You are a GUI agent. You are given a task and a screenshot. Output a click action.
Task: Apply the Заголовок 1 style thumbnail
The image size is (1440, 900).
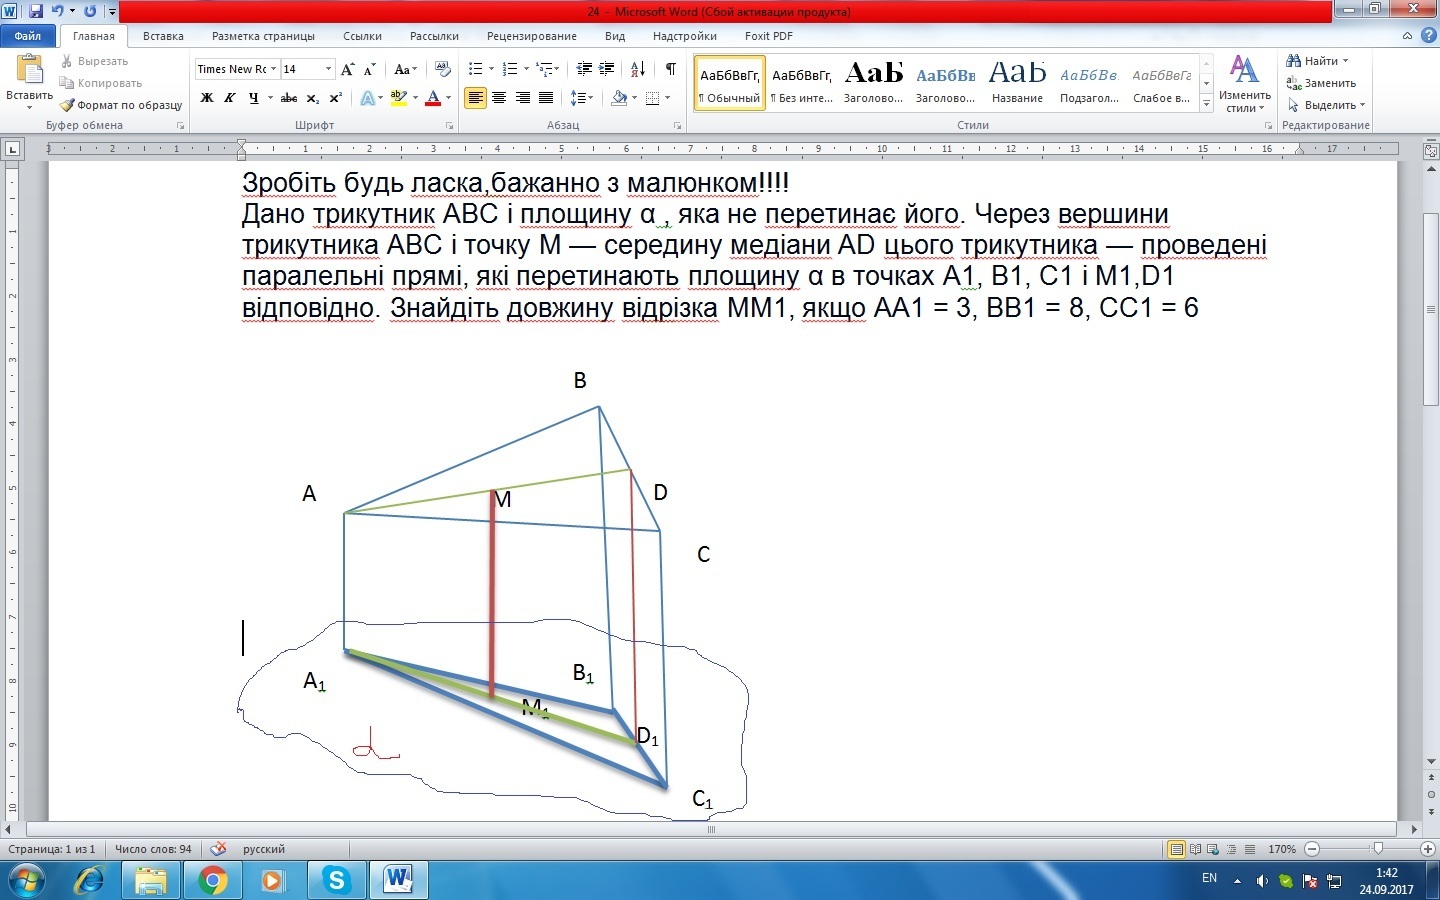pyautogui.click(x=873, y=82)
